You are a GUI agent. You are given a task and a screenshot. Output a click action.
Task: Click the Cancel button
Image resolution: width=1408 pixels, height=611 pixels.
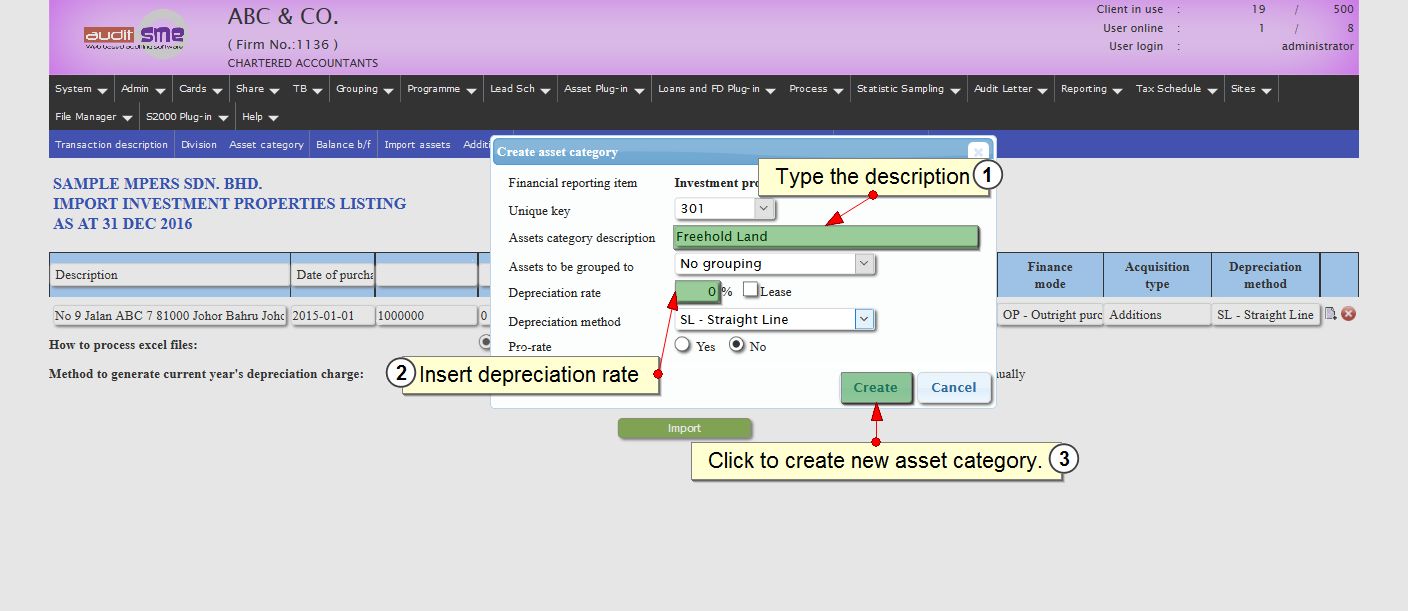pos(953,388)
